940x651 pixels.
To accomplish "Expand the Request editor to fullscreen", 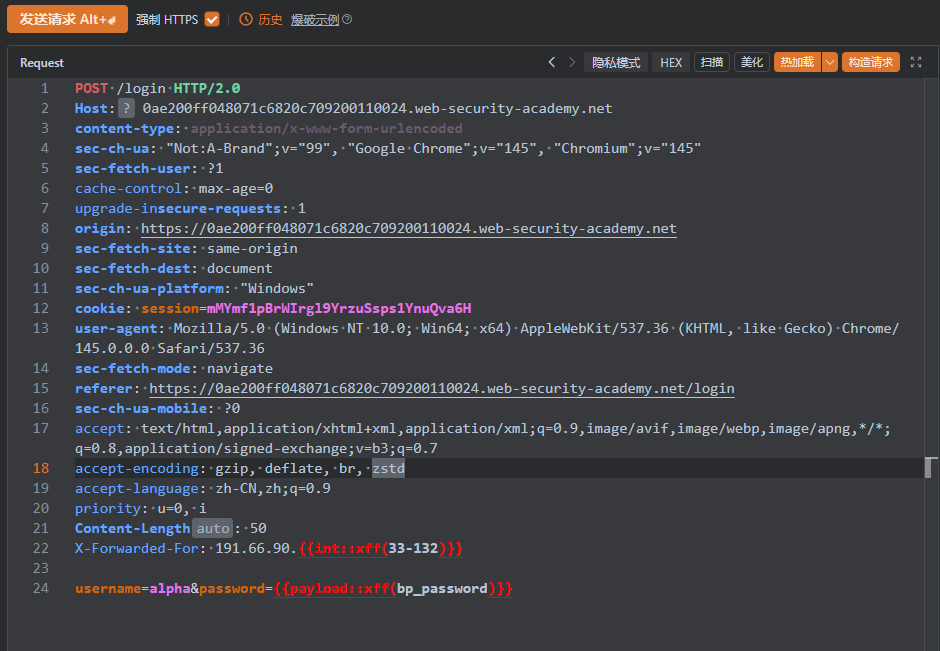I will (x=916, y=62).
